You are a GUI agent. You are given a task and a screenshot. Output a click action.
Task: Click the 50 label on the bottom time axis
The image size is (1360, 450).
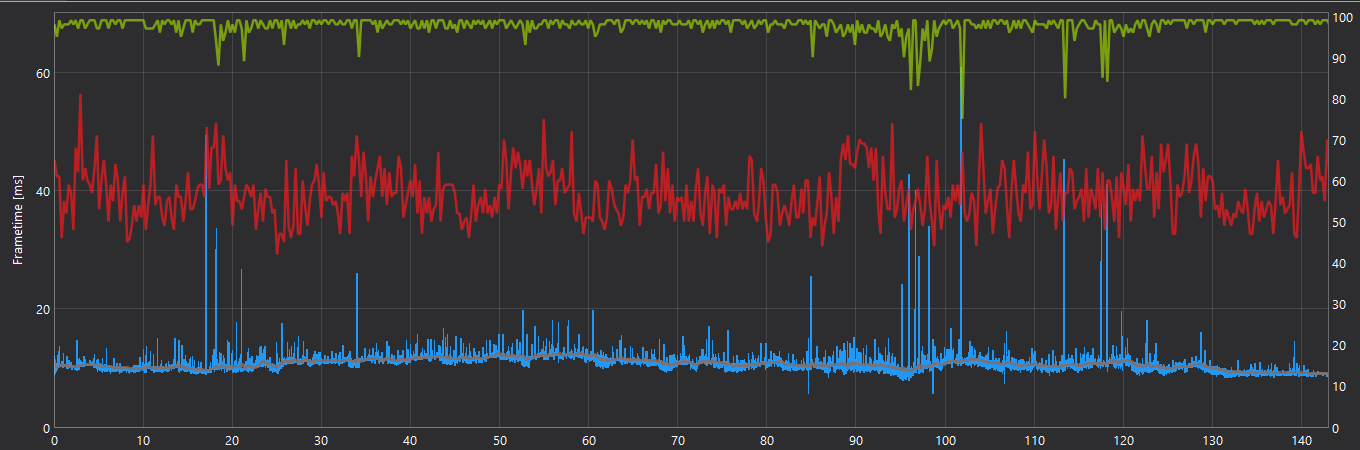click(499, 440)
